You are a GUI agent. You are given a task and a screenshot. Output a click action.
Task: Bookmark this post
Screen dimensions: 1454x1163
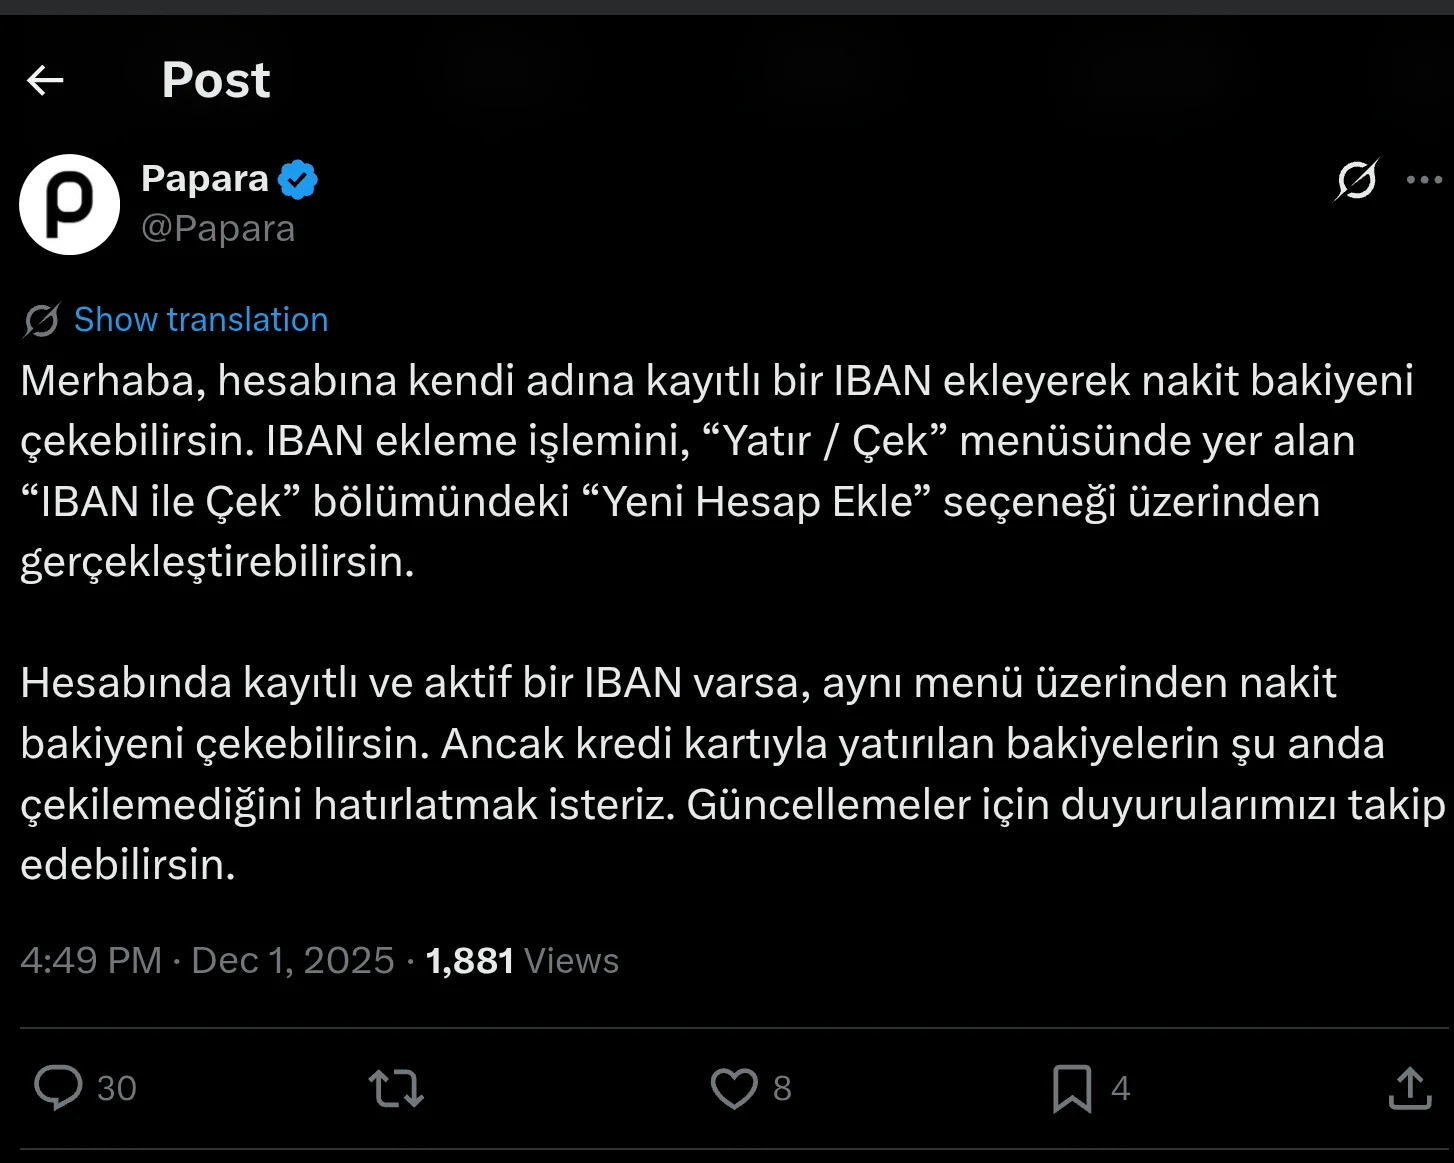tap(1072, 1088)
